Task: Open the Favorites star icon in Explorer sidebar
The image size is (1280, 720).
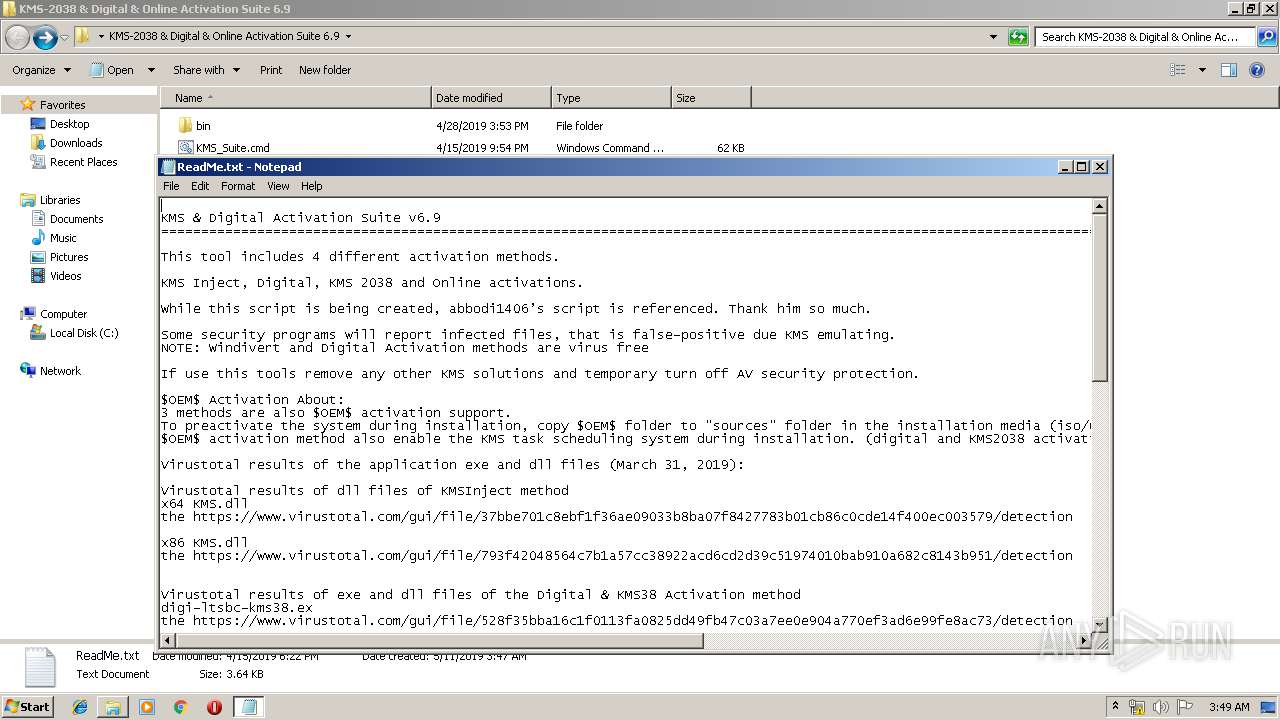Action: pos(28,104)
